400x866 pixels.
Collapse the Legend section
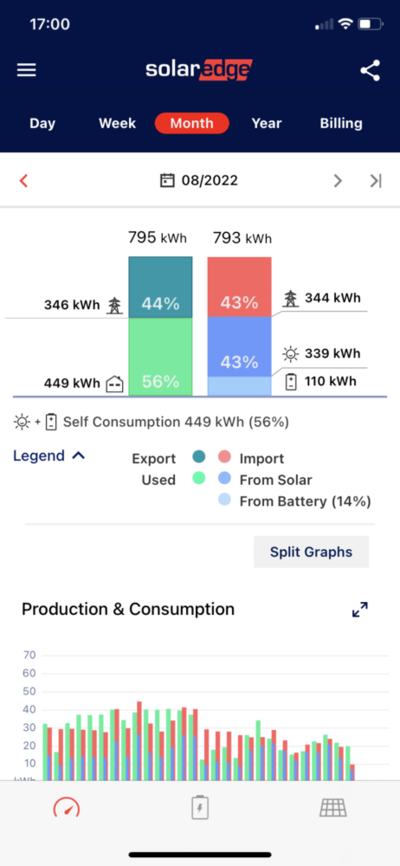[49, 456]
